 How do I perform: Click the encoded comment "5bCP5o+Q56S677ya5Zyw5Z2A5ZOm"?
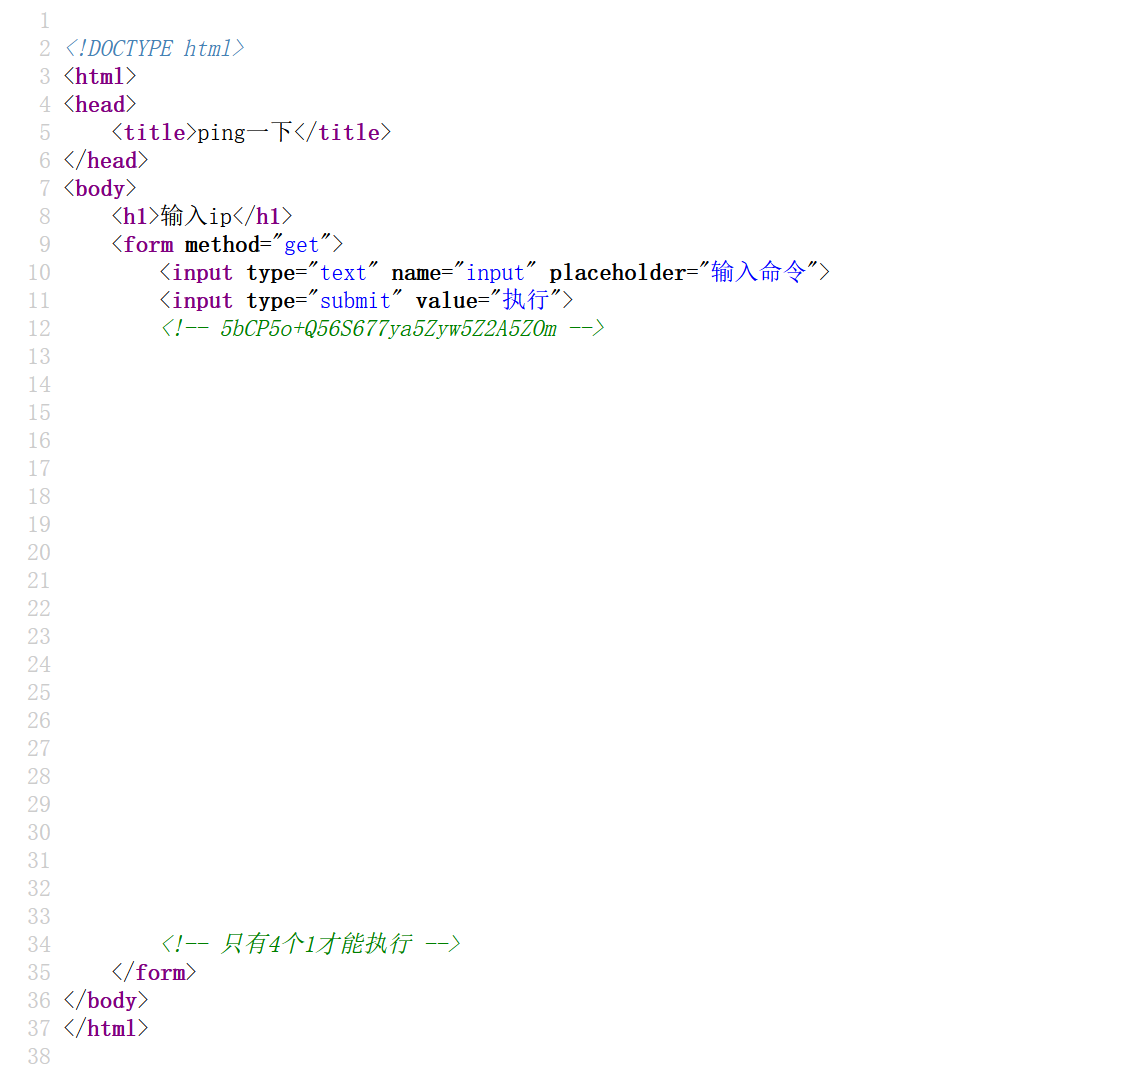[x=388, y=329]
